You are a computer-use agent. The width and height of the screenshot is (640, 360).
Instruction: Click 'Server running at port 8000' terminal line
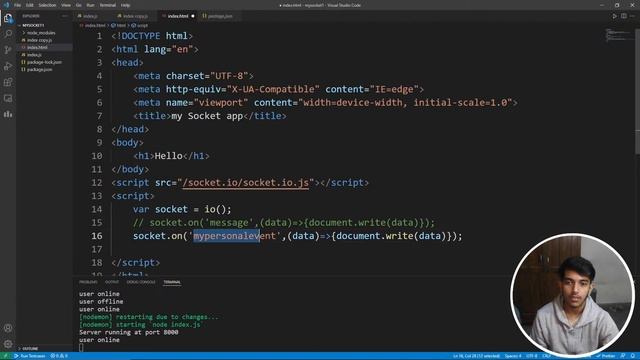[129, 332]
